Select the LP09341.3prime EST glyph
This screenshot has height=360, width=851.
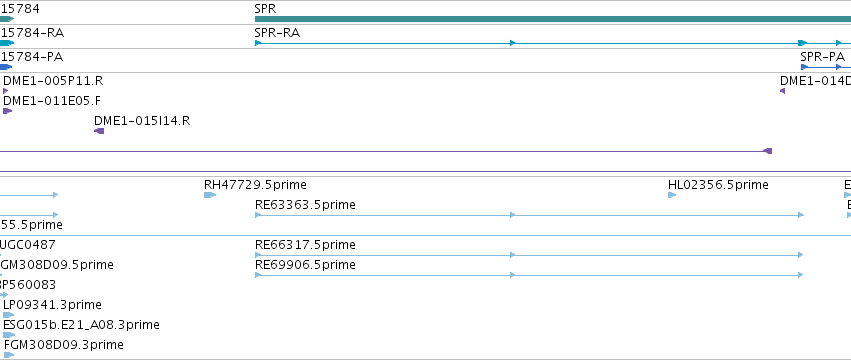coord(8,315)
